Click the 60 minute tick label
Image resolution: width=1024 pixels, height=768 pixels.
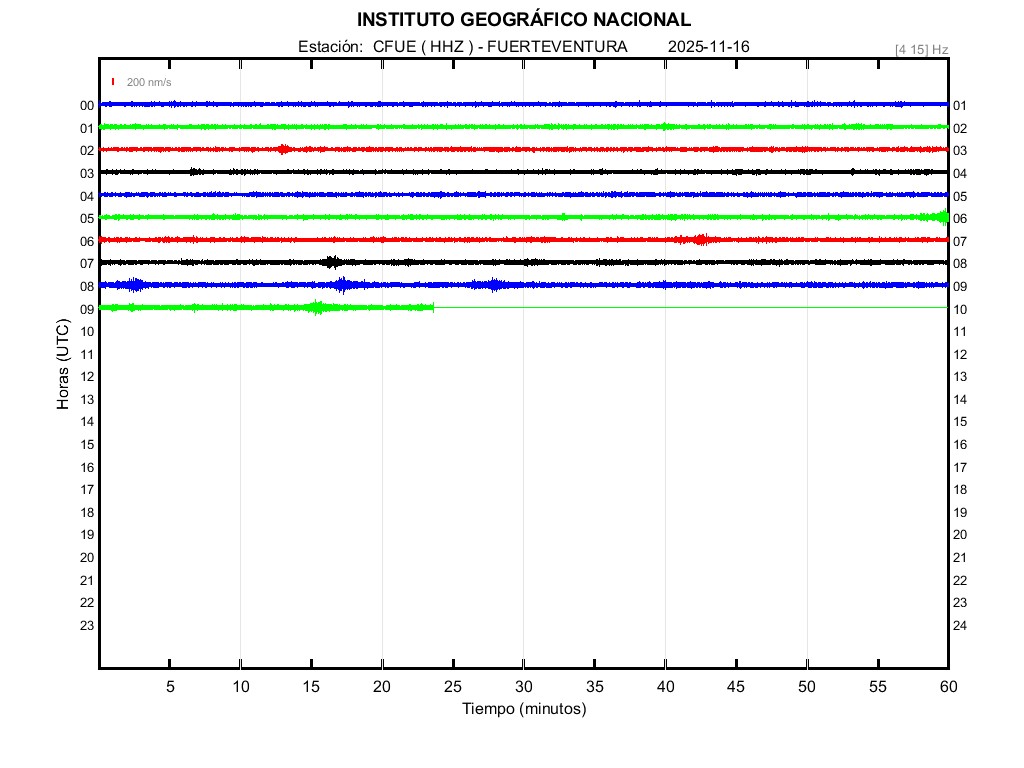tap(947, 687)
